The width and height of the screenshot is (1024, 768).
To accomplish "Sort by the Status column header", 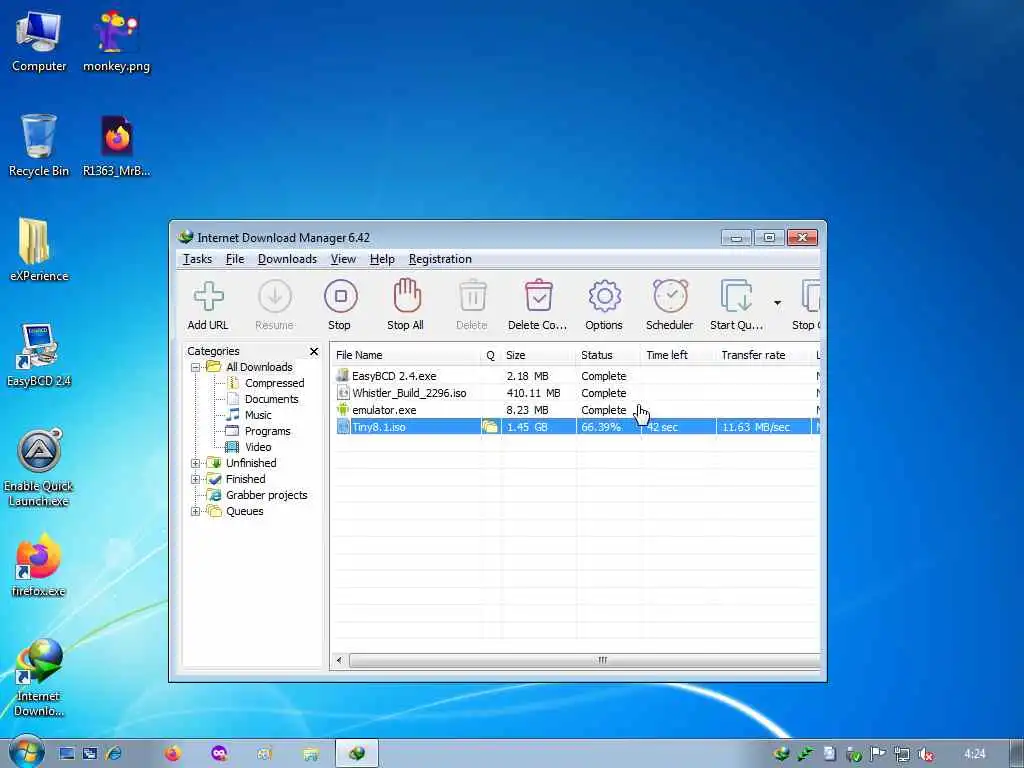I will [x=609, y=355].
